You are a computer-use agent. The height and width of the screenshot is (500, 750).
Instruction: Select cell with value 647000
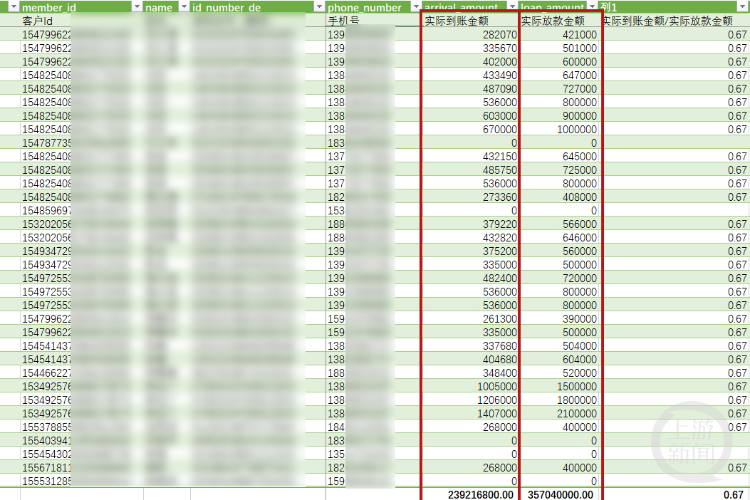(x=559, y=75)
